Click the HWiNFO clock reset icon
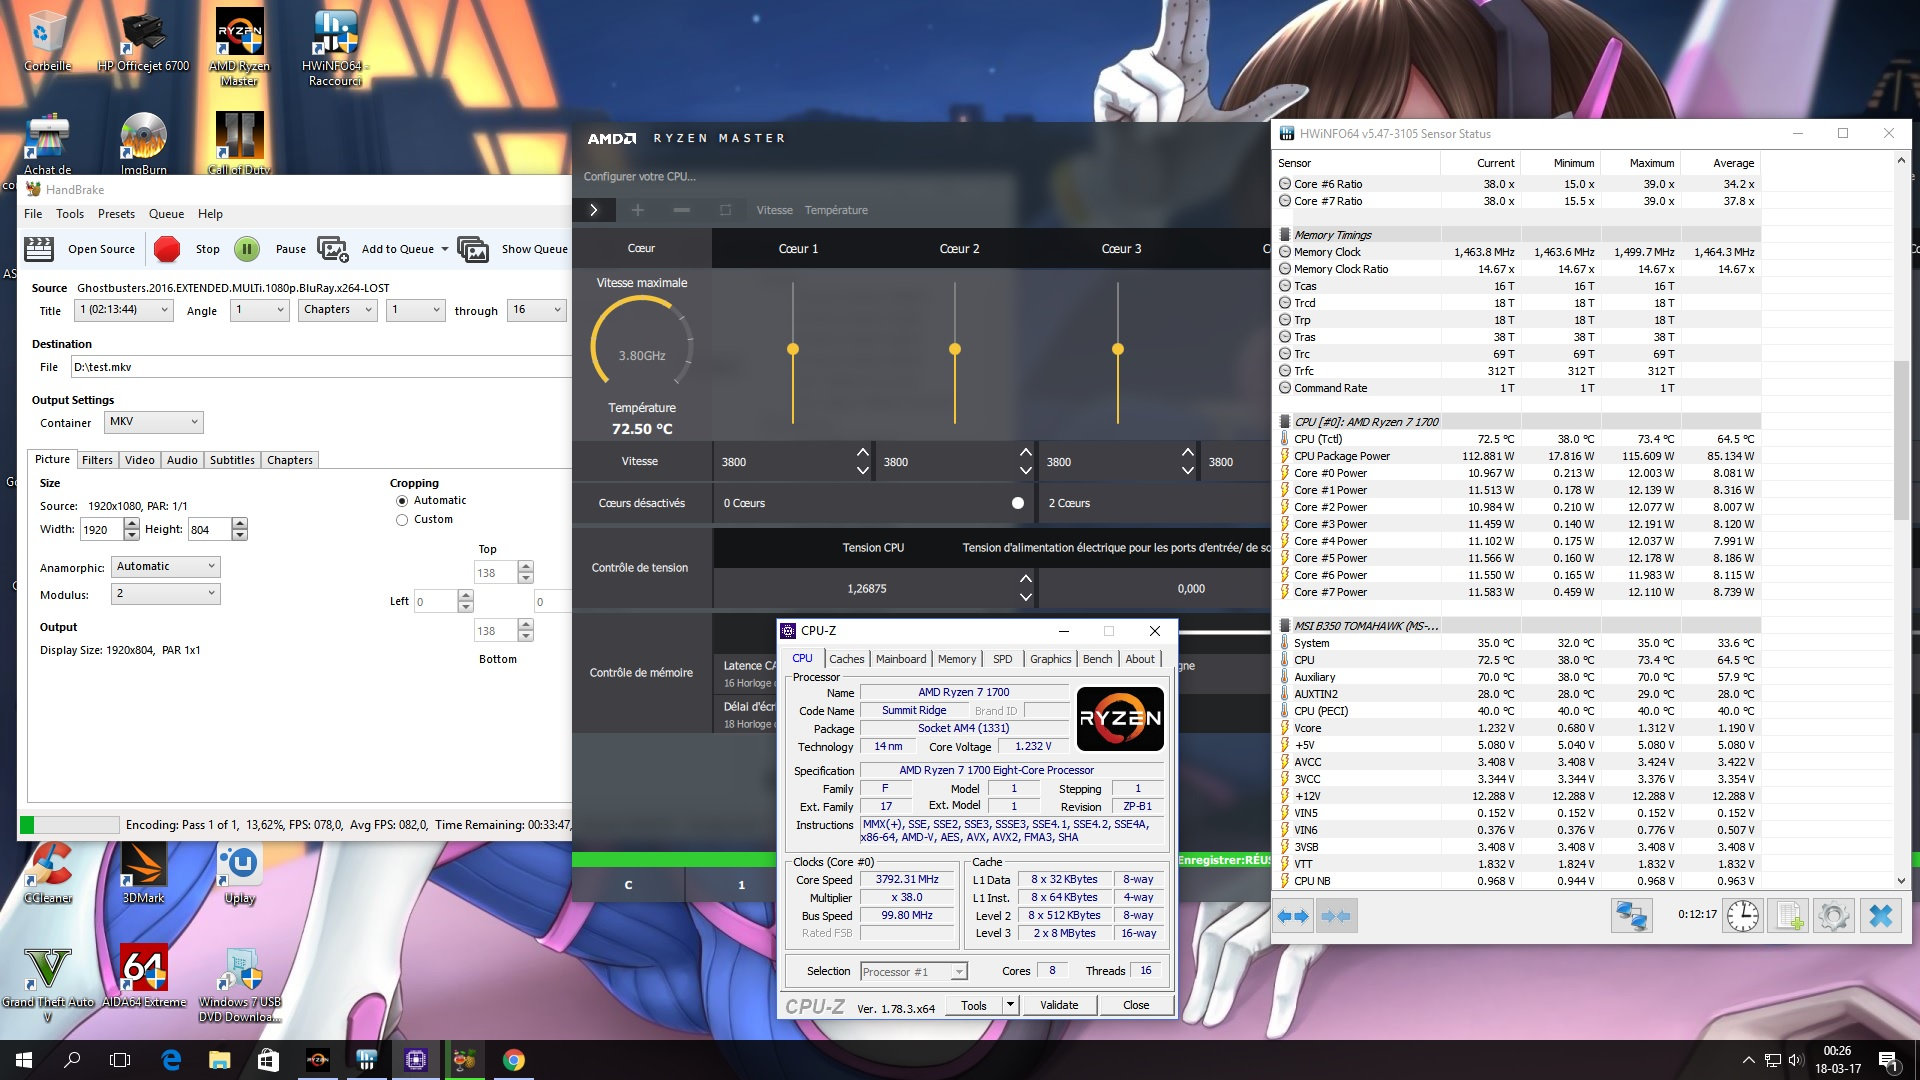 tap(1742, 916)
